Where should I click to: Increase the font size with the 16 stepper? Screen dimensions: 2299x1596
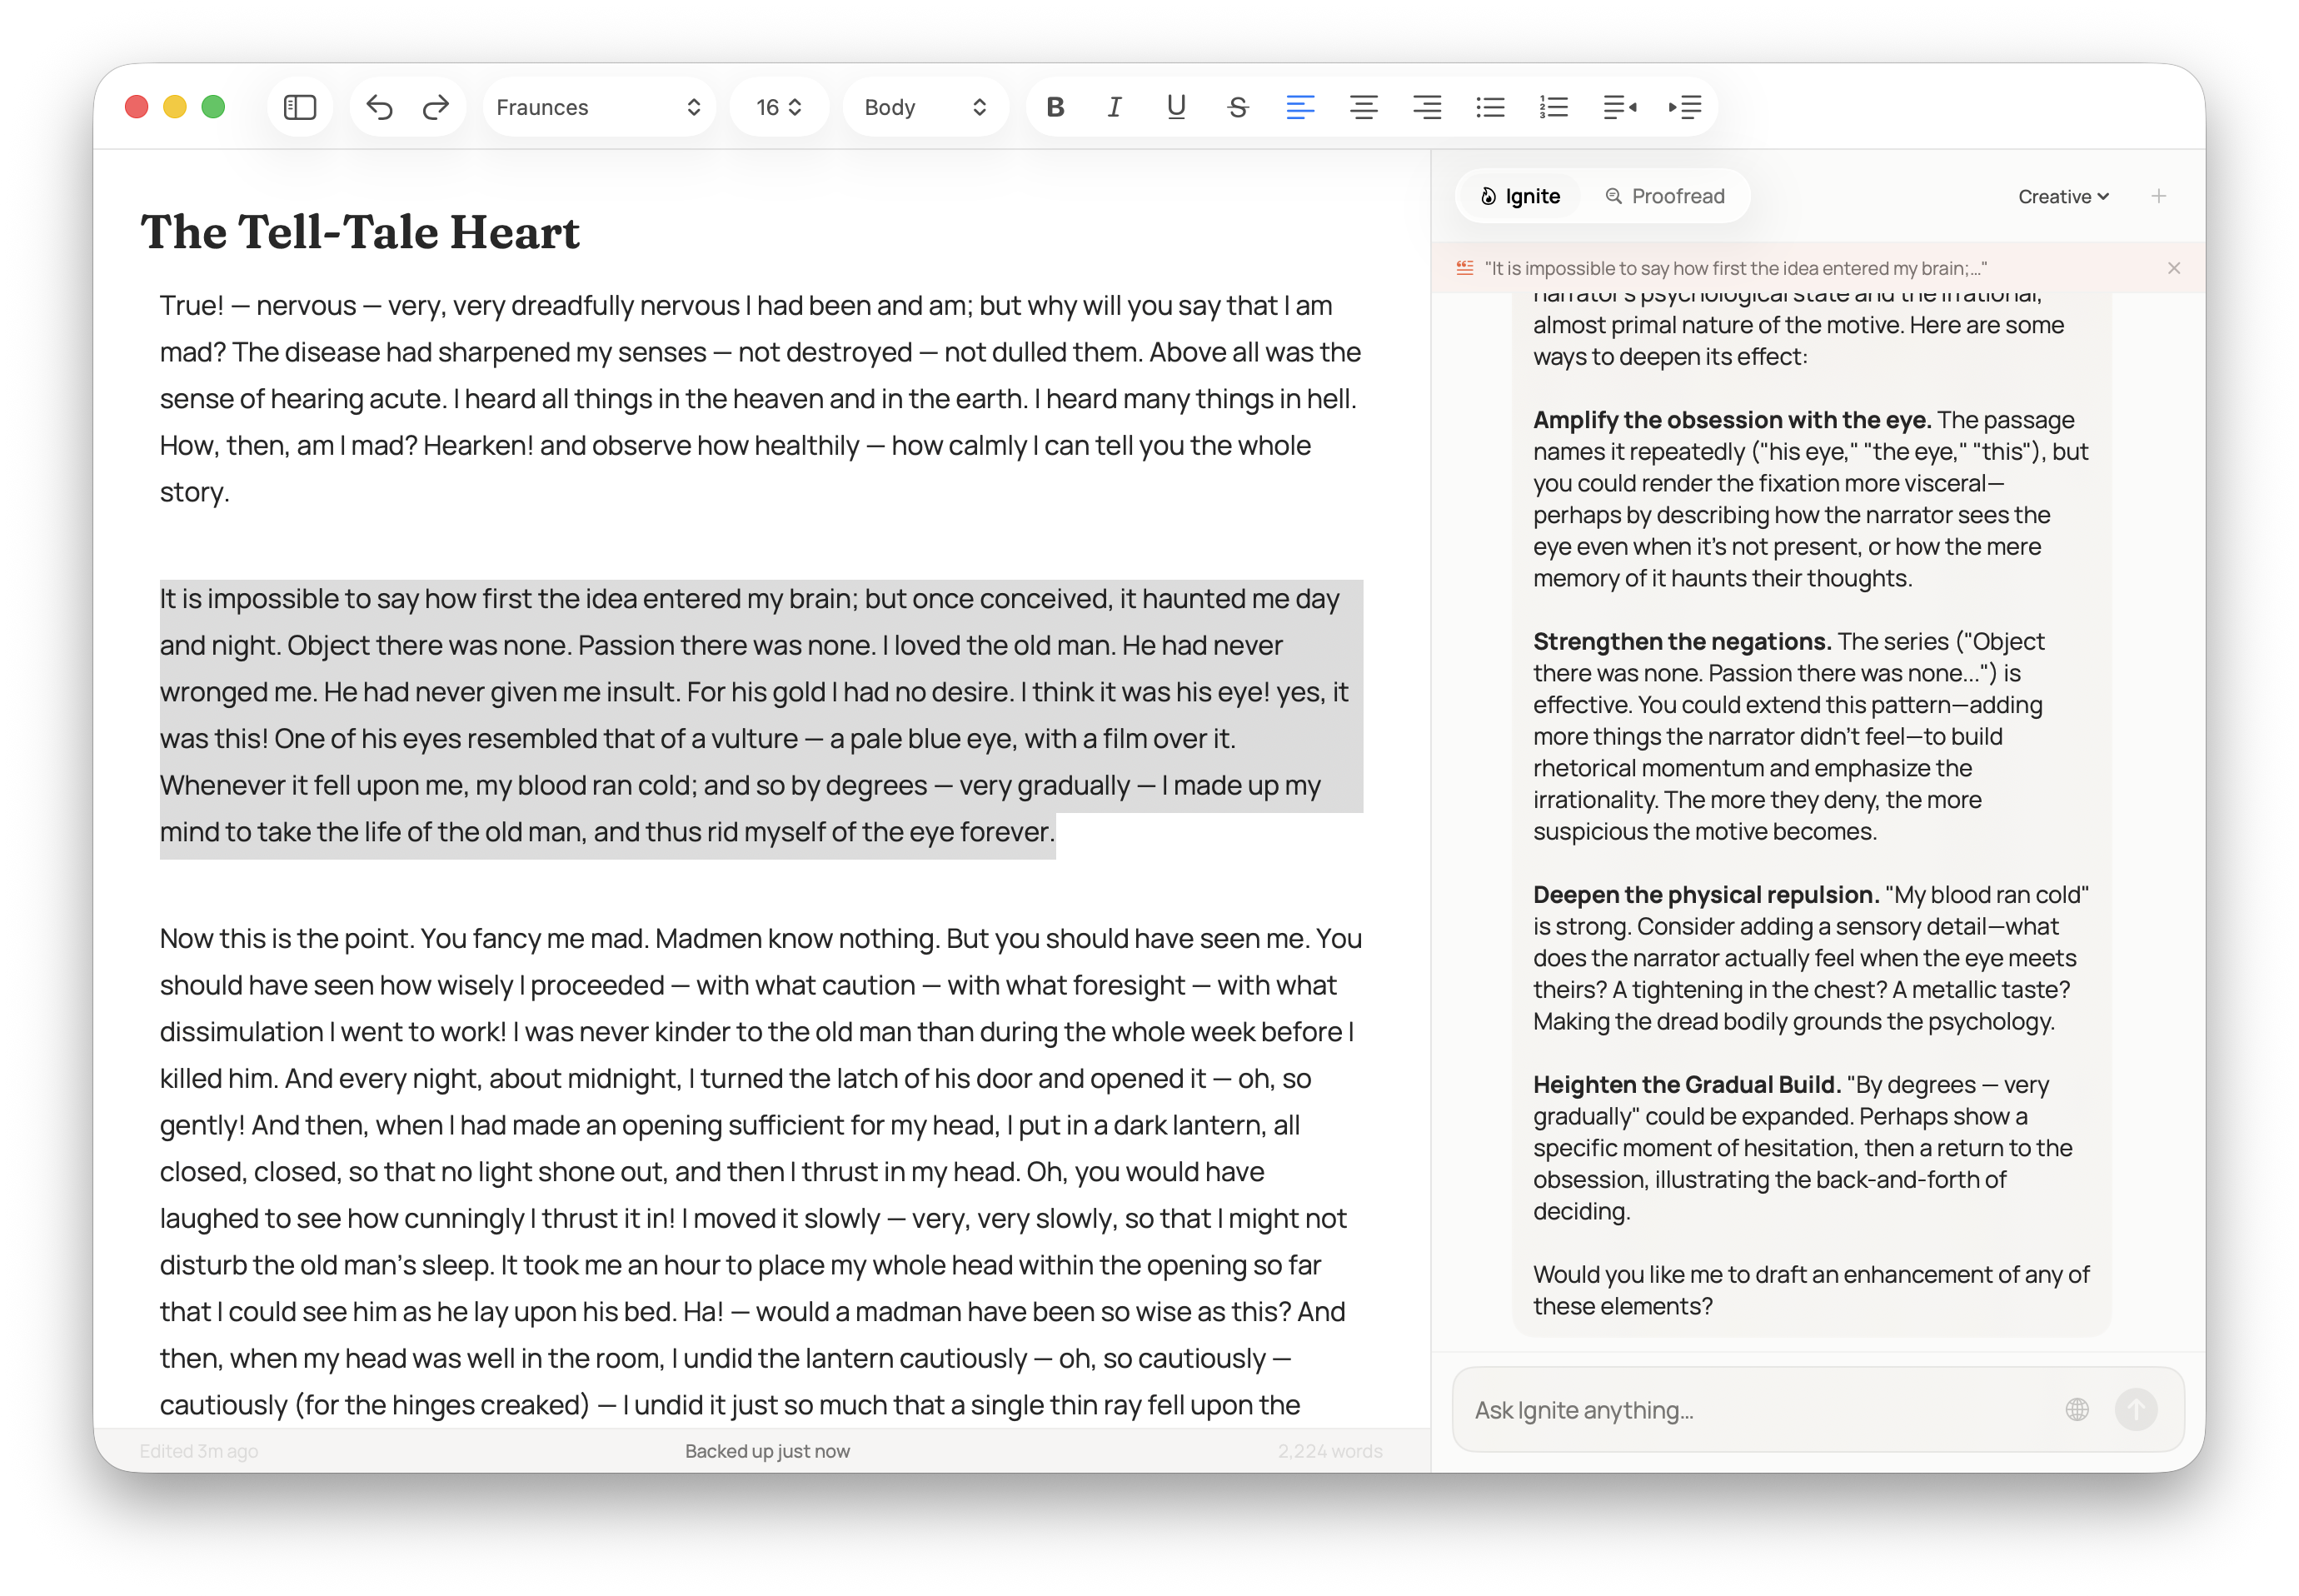click(x=794, y=100)
